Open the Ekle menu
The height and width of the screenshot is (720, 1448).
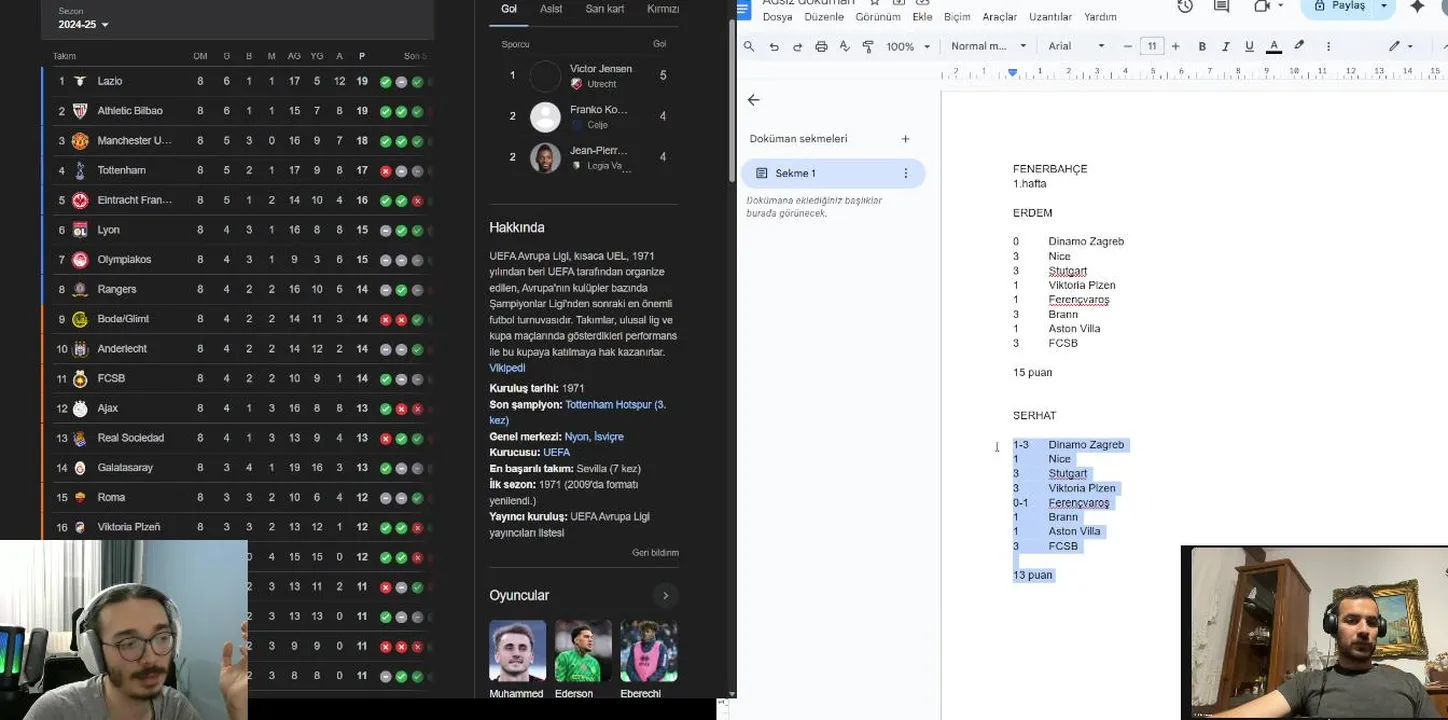(x=922, y=17)
